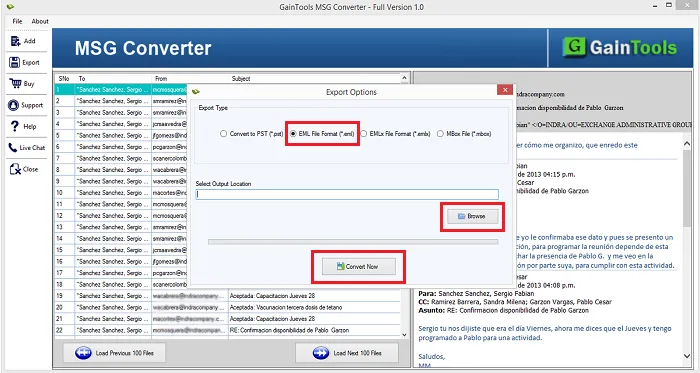Click subject 'Aceptada: Capacitacion Jueves 28' in row 19
Viewport: 700px width, 373px height.
click(272, 296)
